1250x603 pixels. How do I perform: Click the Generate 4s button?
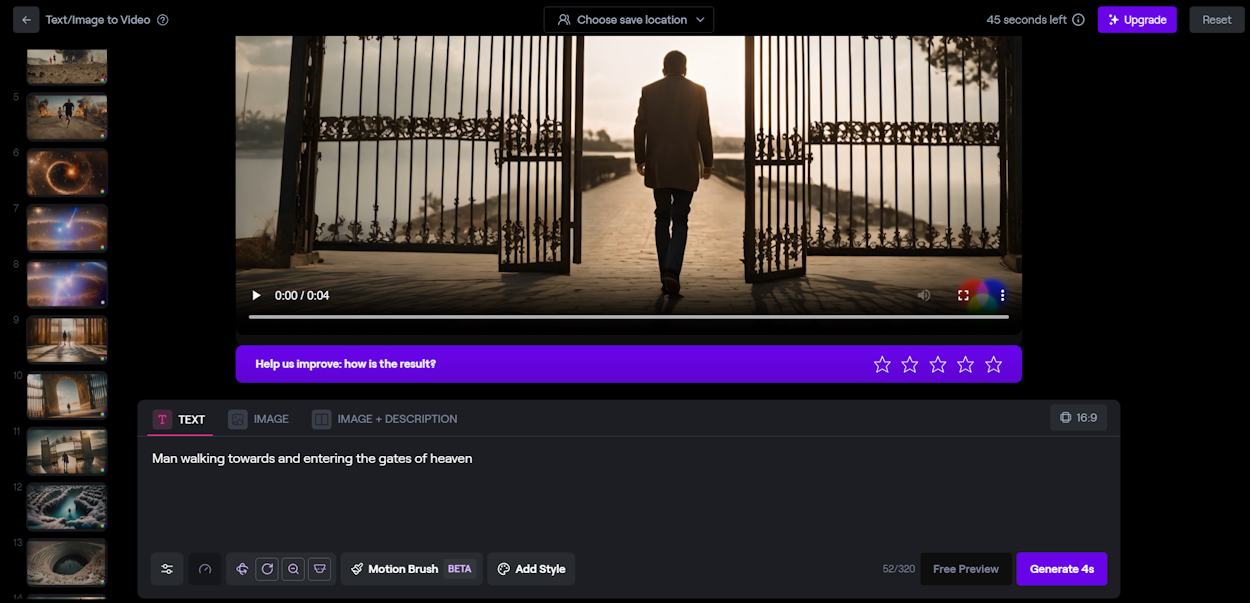1062,569
